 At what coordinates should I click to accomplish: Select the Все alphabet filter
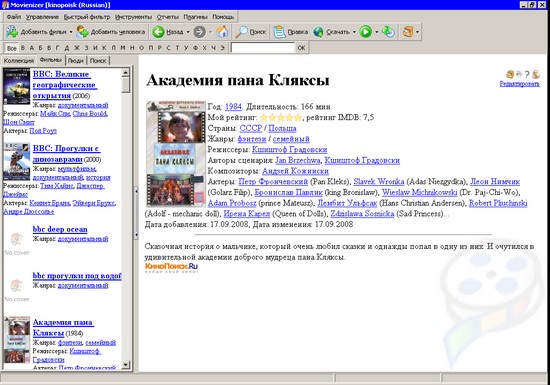(x=12, y=48)
